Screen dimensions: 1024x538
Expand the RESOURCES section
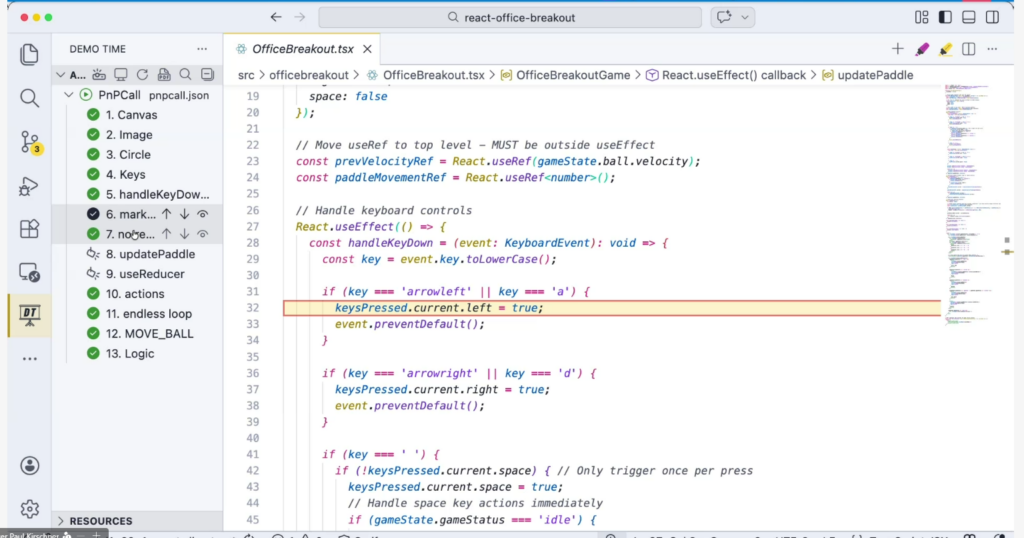62,521
